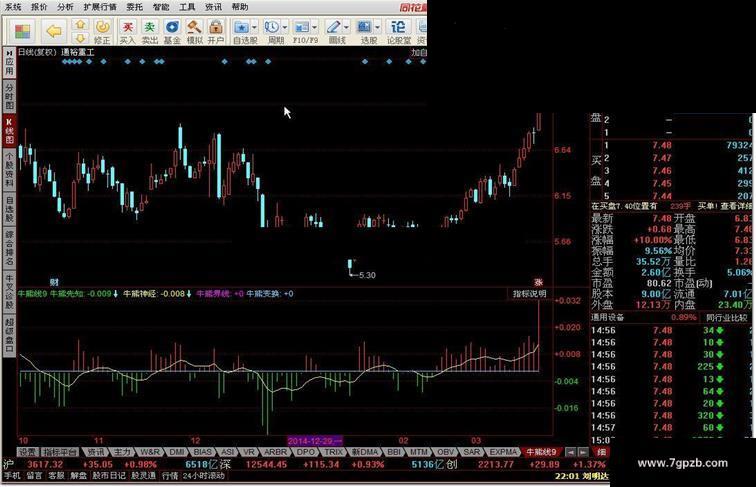756x487 pixels.
Task: Click the colorful grid home icon
Action: click(x=22, y=31)
